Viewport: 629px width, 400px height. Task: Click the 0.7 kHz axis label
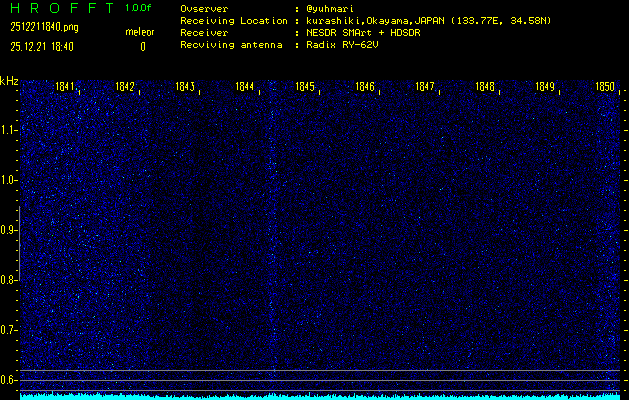[8, 330]
